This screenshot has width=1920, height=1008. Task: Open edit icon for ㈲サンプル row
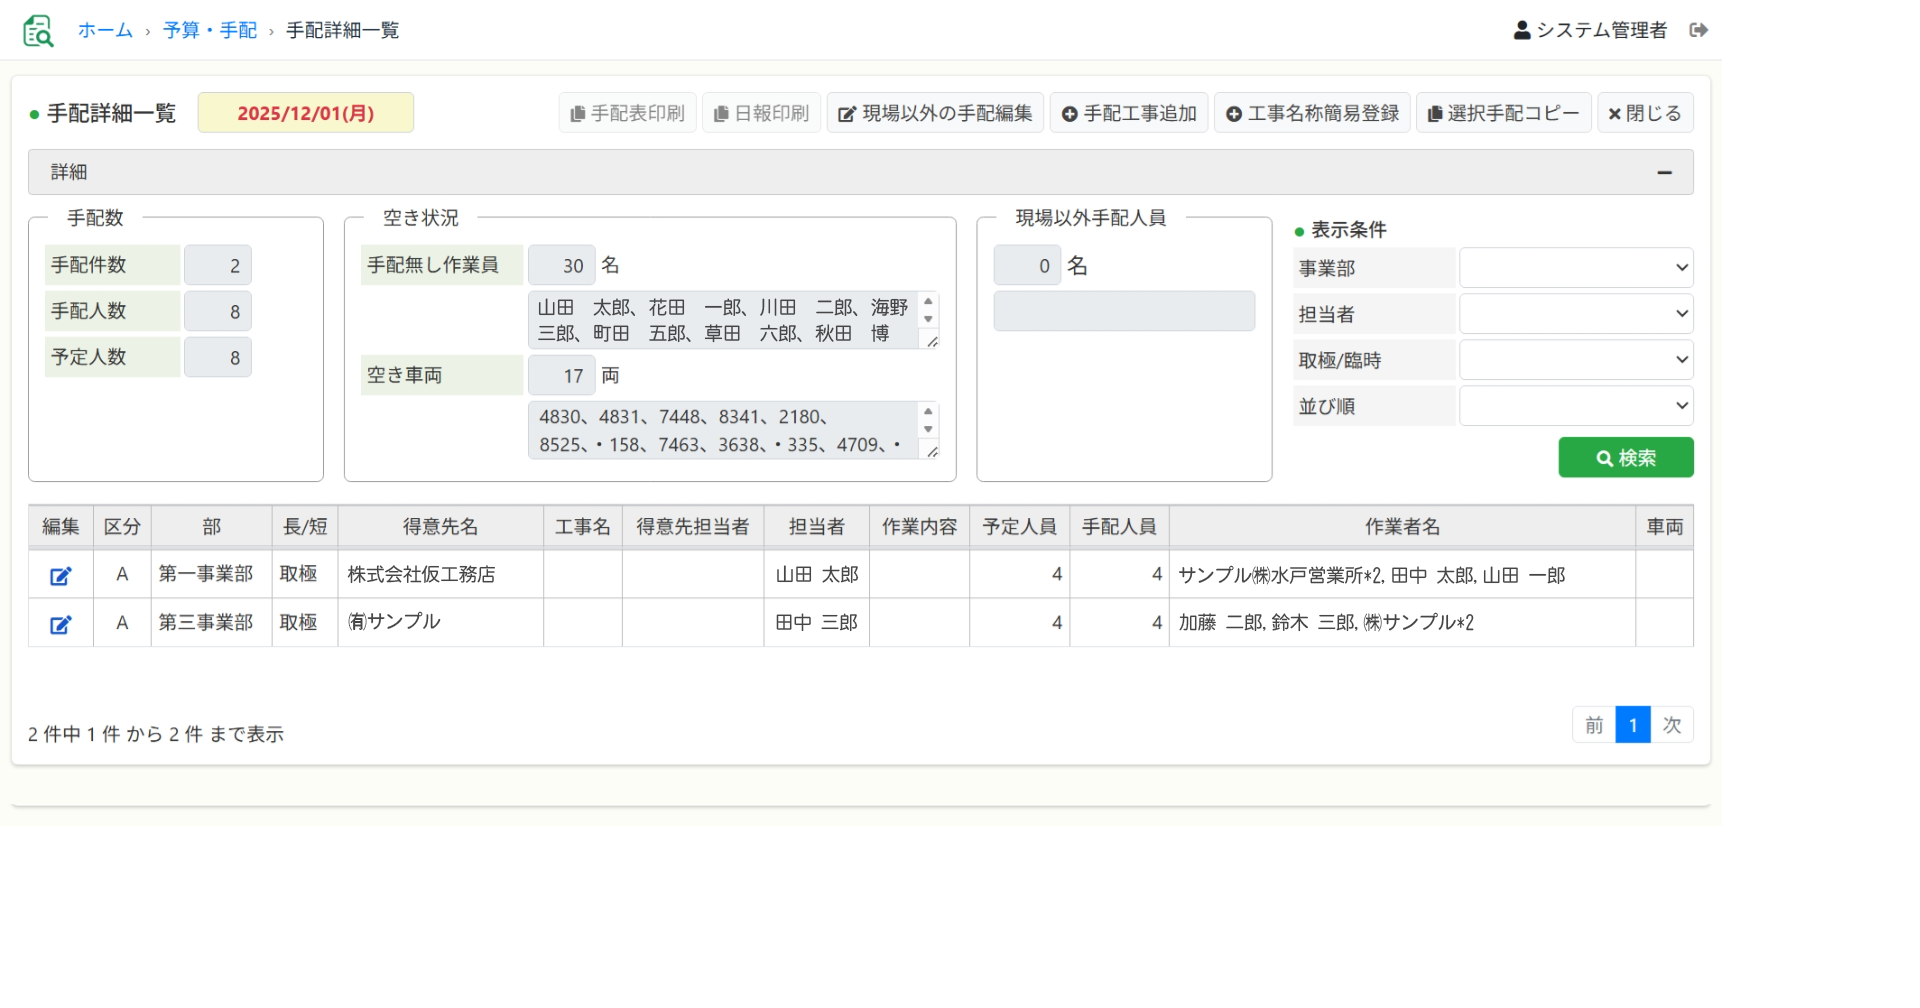[x=61, y=624]
